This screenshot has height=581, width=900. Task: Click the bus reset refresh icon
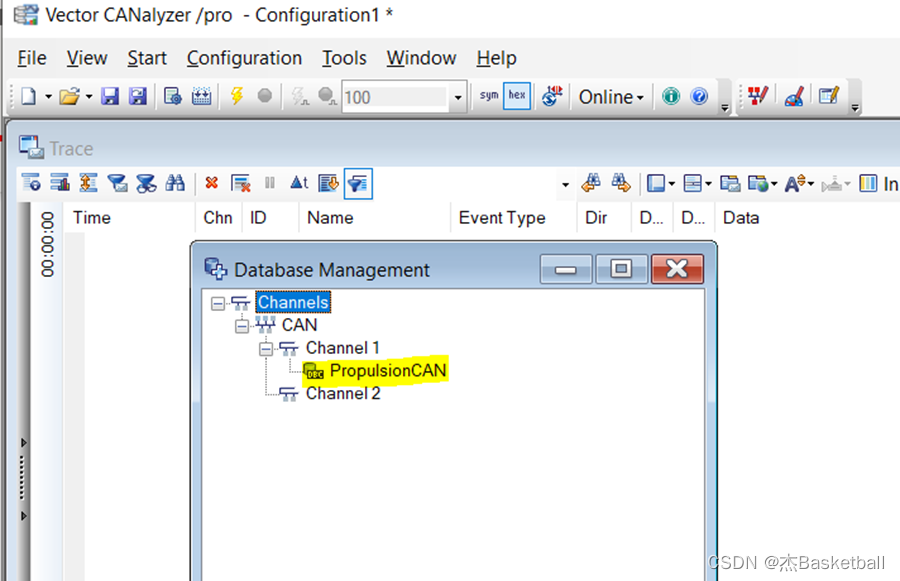pyautogui.click(x=552, y=96)
